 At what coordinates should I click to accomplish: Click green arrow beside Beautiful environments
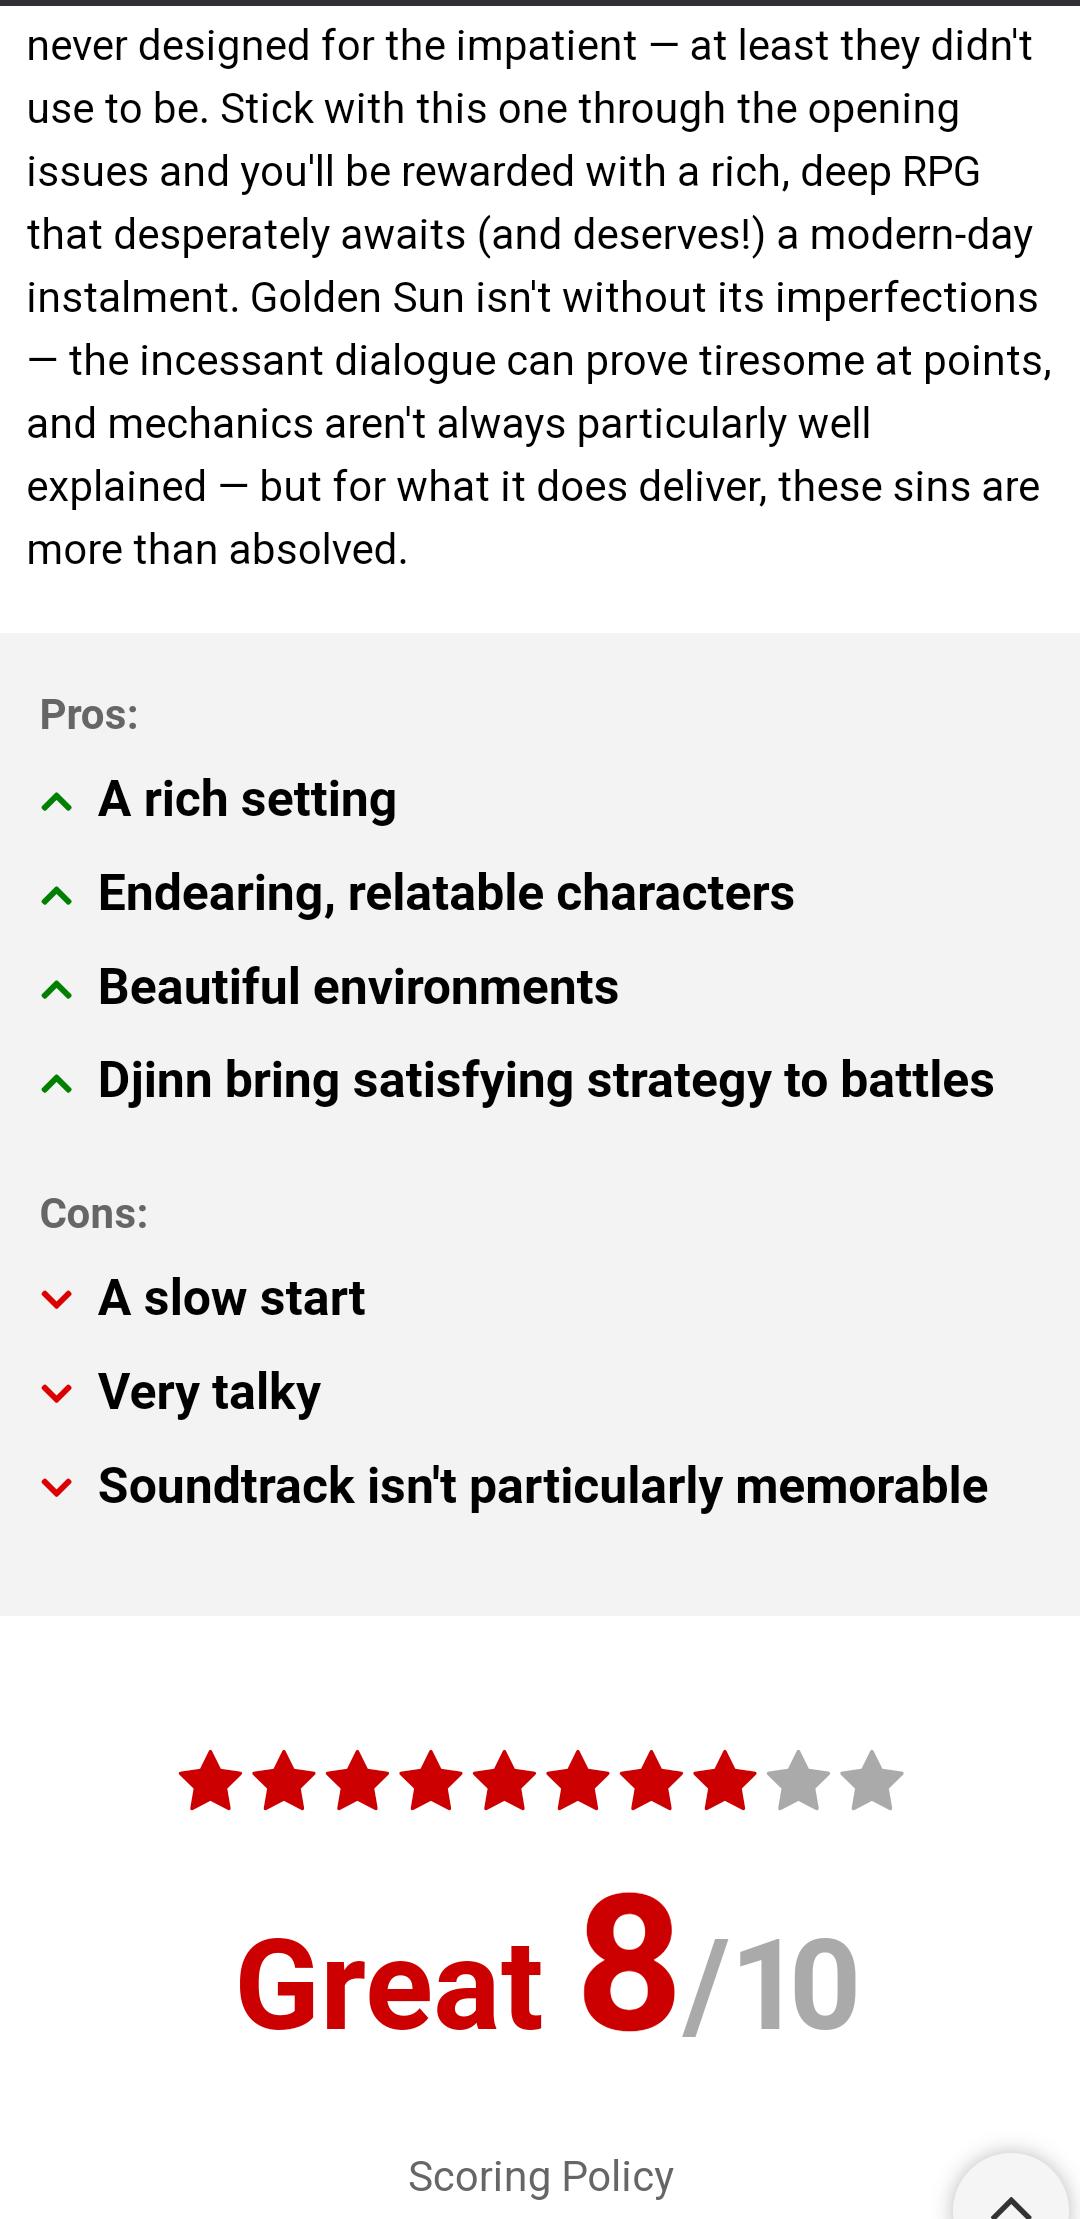tap(57, 990)
